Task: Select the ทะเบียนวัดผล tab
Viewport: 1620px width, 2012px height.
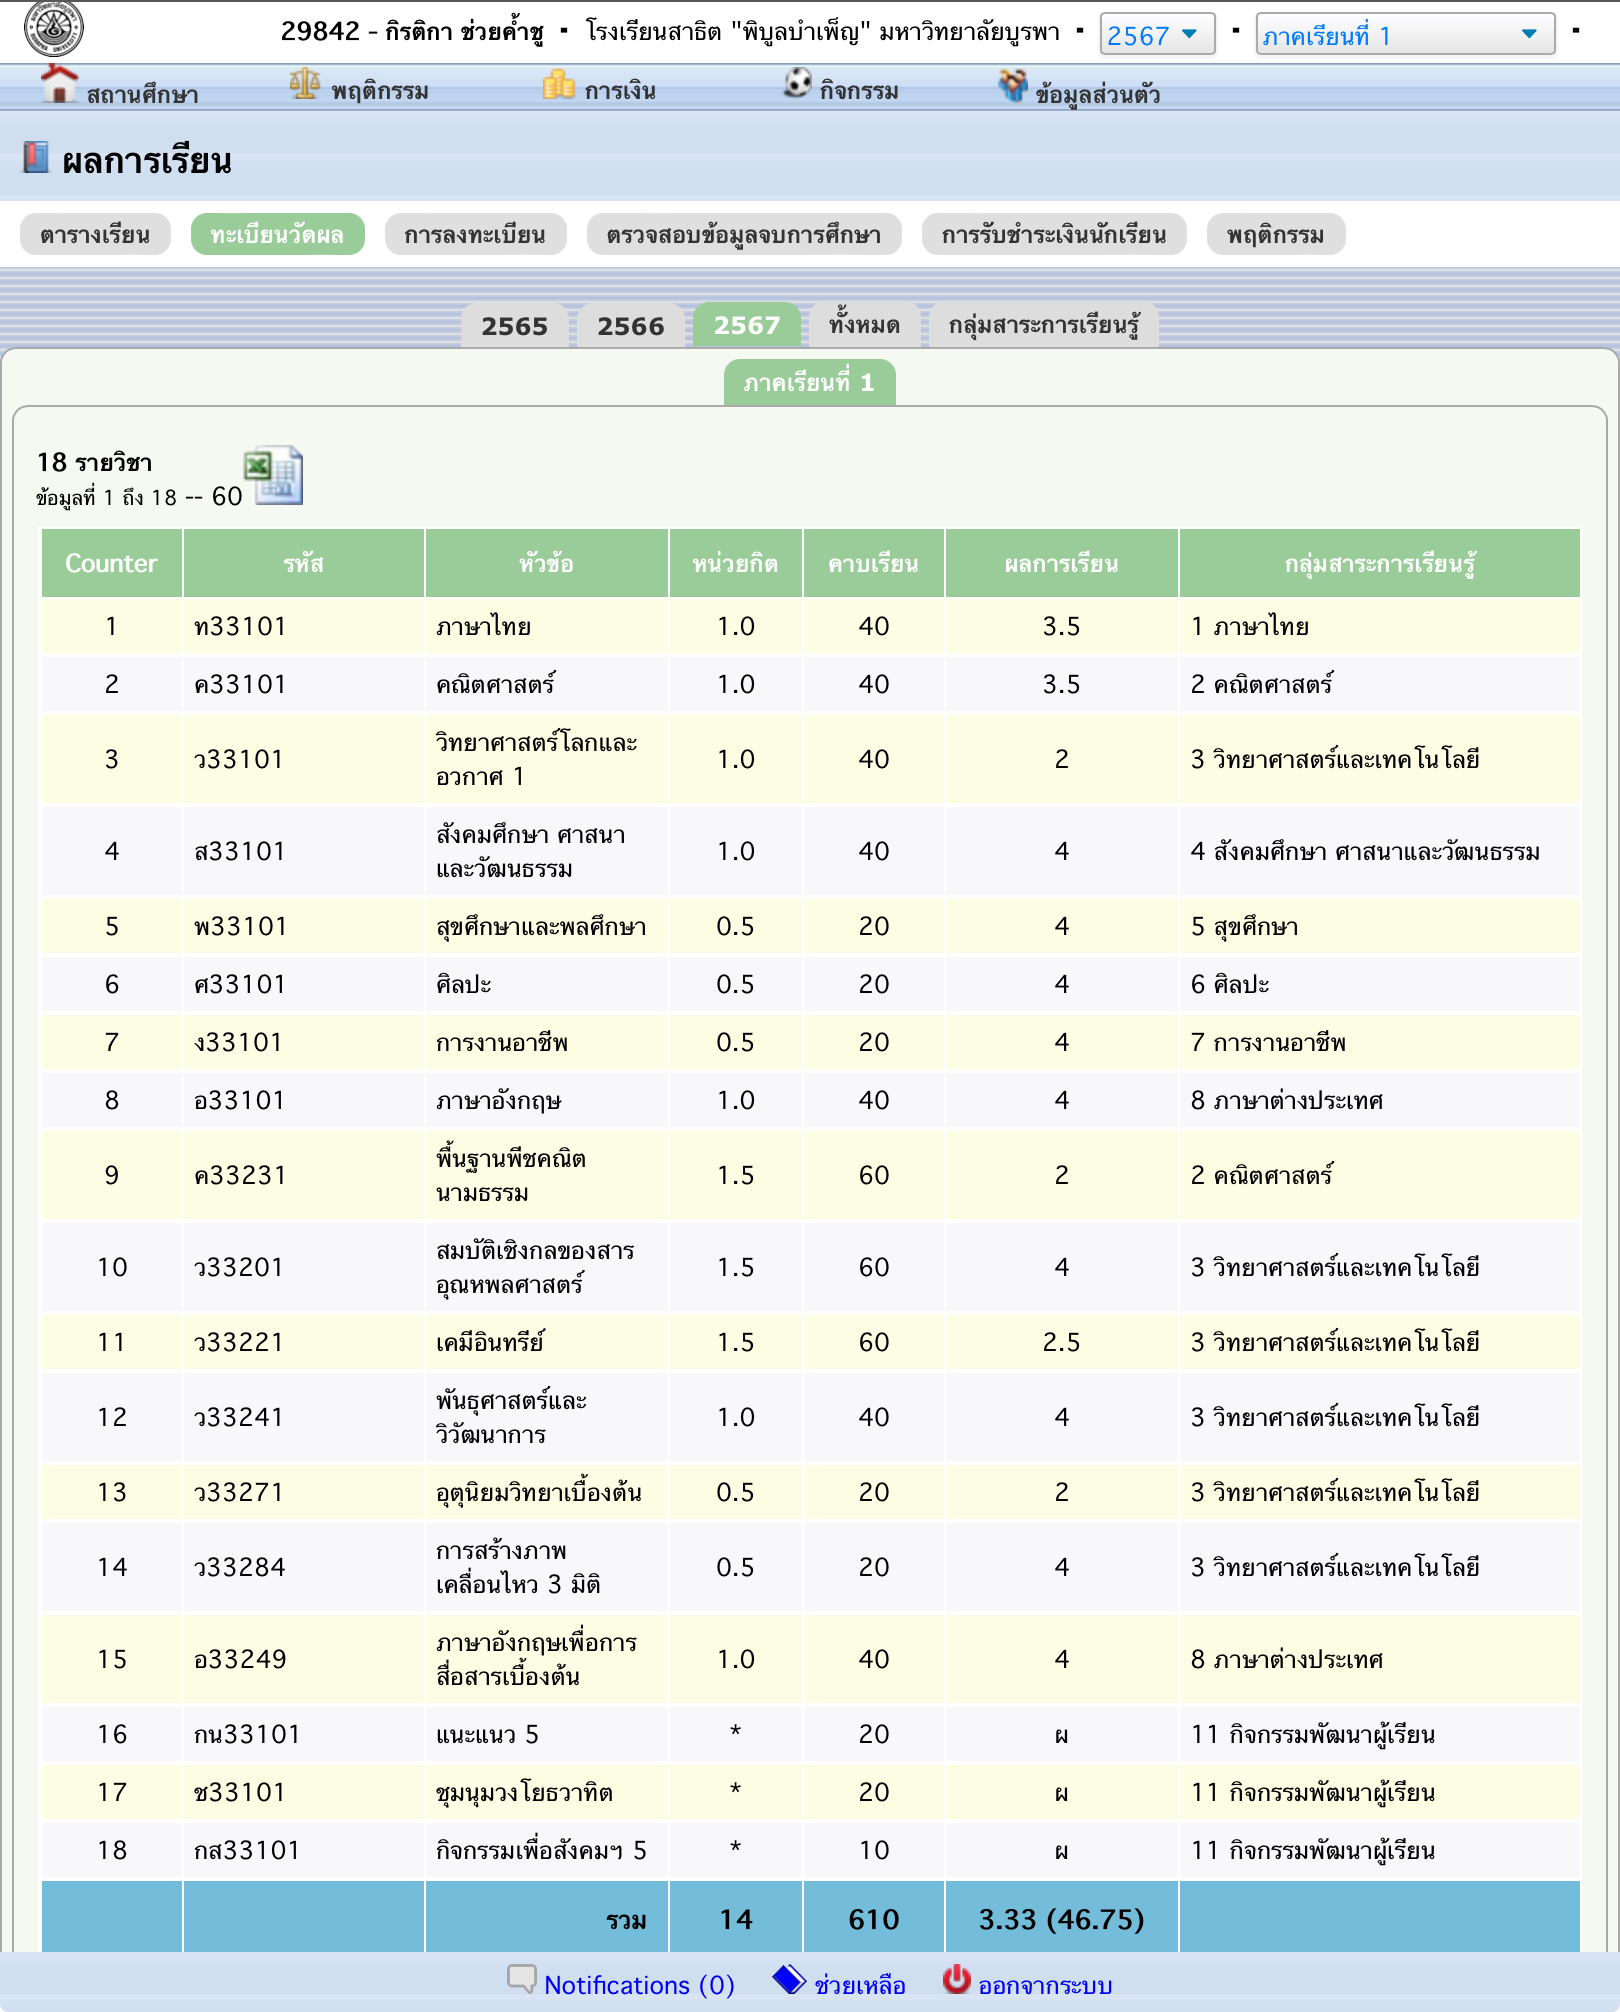Action: click(277, 235)
